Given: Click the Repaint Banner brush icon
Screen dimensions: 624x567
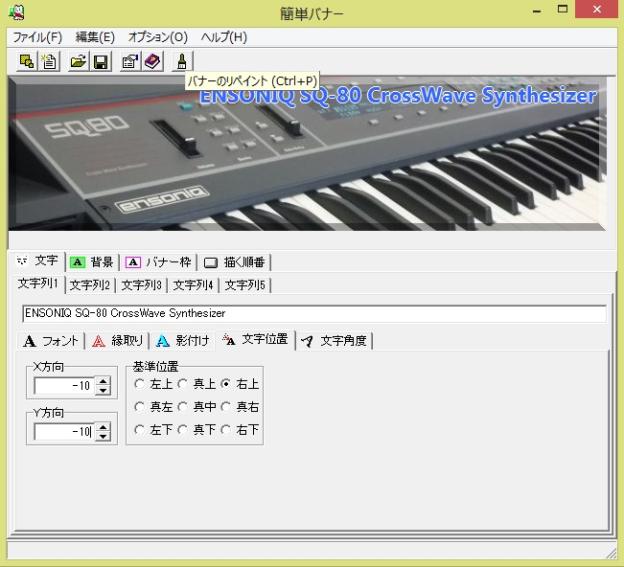Looking at the screenshot, I should click(x=183, y=62).
